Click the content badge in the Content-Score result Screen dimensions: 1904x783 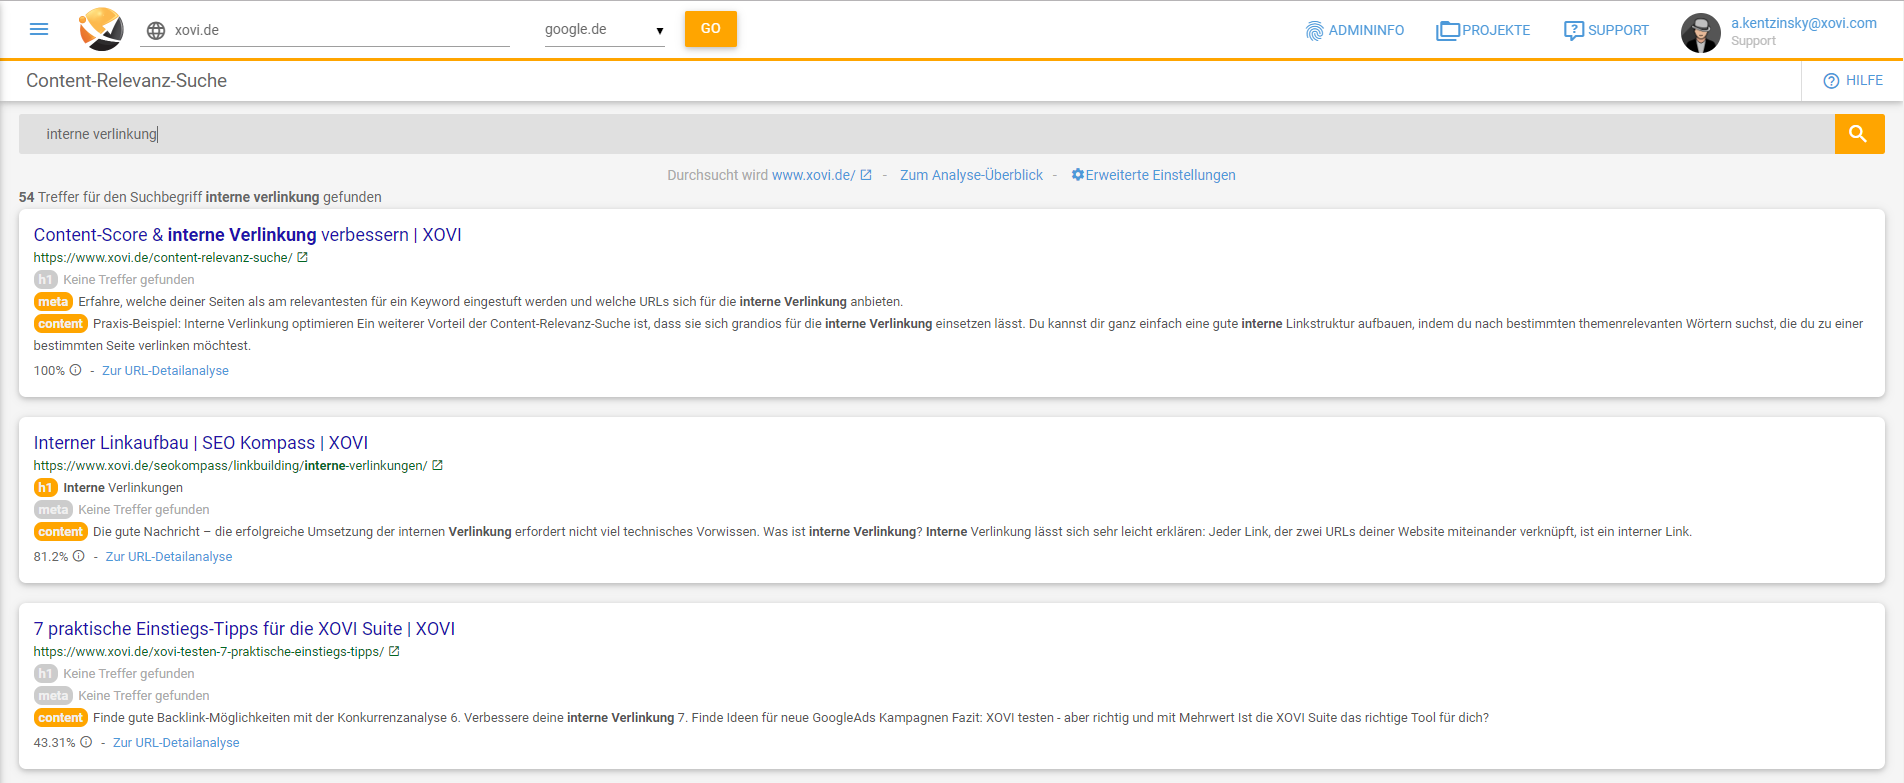pyautogui.click(x=61, y=324)
